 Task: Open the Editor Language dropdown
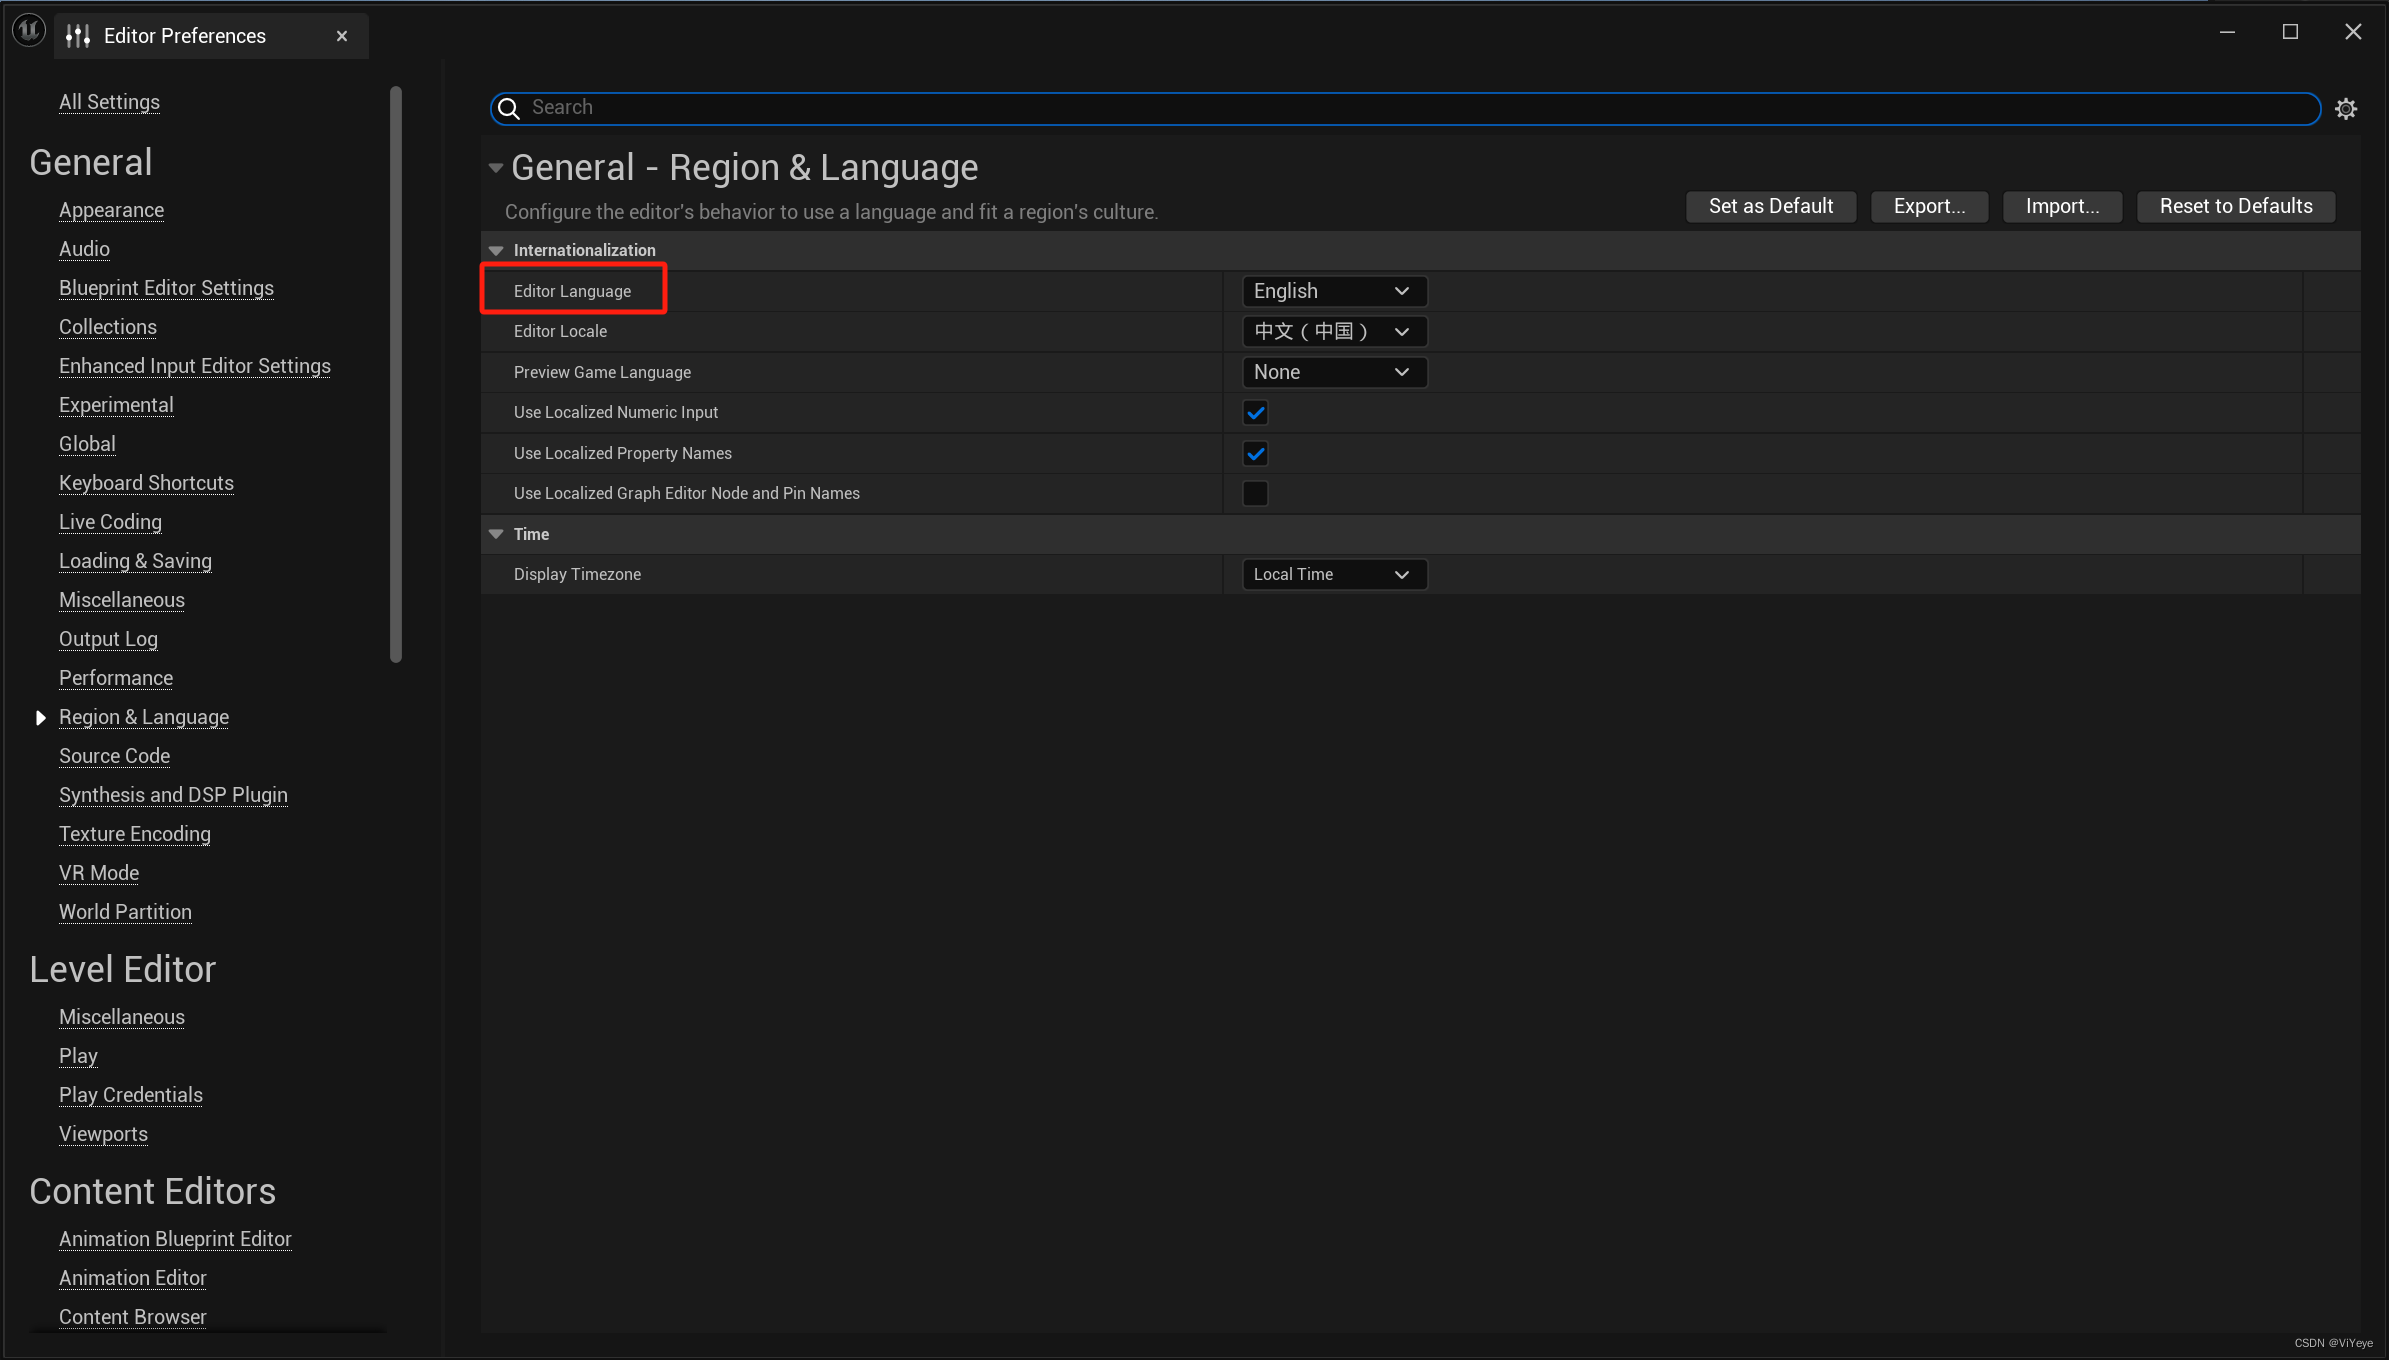(1333, 291)
